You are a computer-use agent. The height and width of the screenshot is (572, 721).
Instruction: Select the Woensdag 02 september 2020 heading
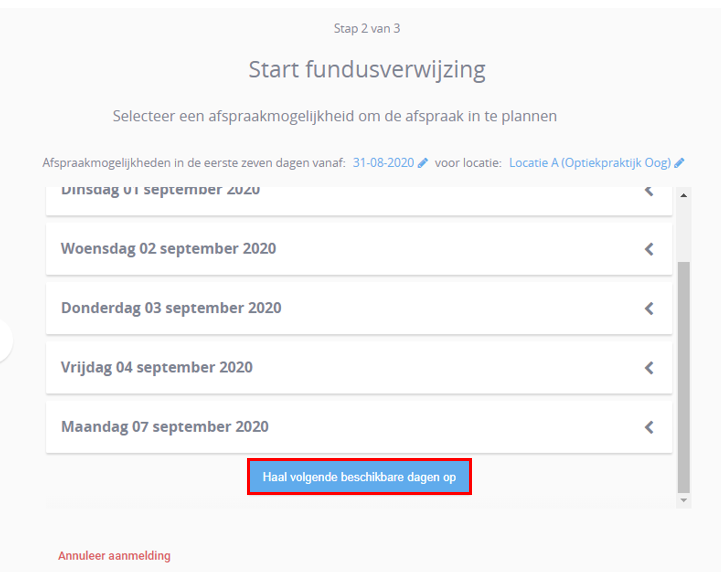point(168,249)
